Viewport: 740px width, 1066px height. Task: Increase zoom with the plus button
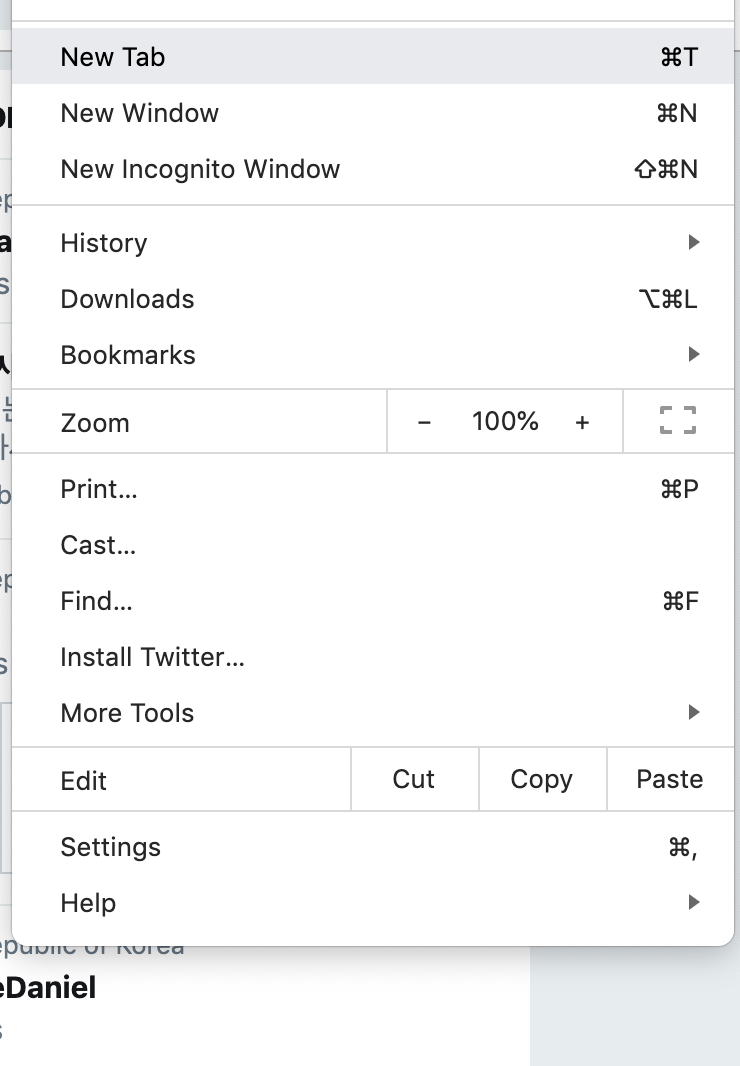coord(582,422)
